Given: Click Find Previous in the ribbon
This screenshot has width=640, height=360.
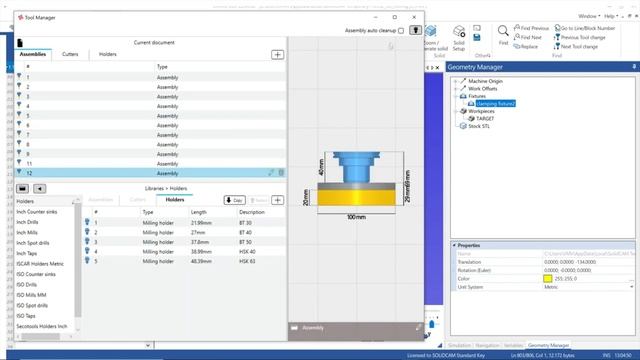Looking at the screenshot, I should pos(531,28).
